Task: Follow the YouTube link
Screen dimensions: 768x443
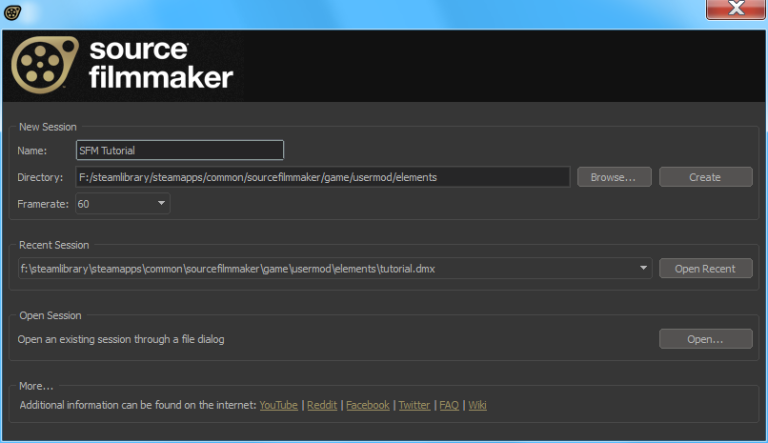Action: (278, 405)
